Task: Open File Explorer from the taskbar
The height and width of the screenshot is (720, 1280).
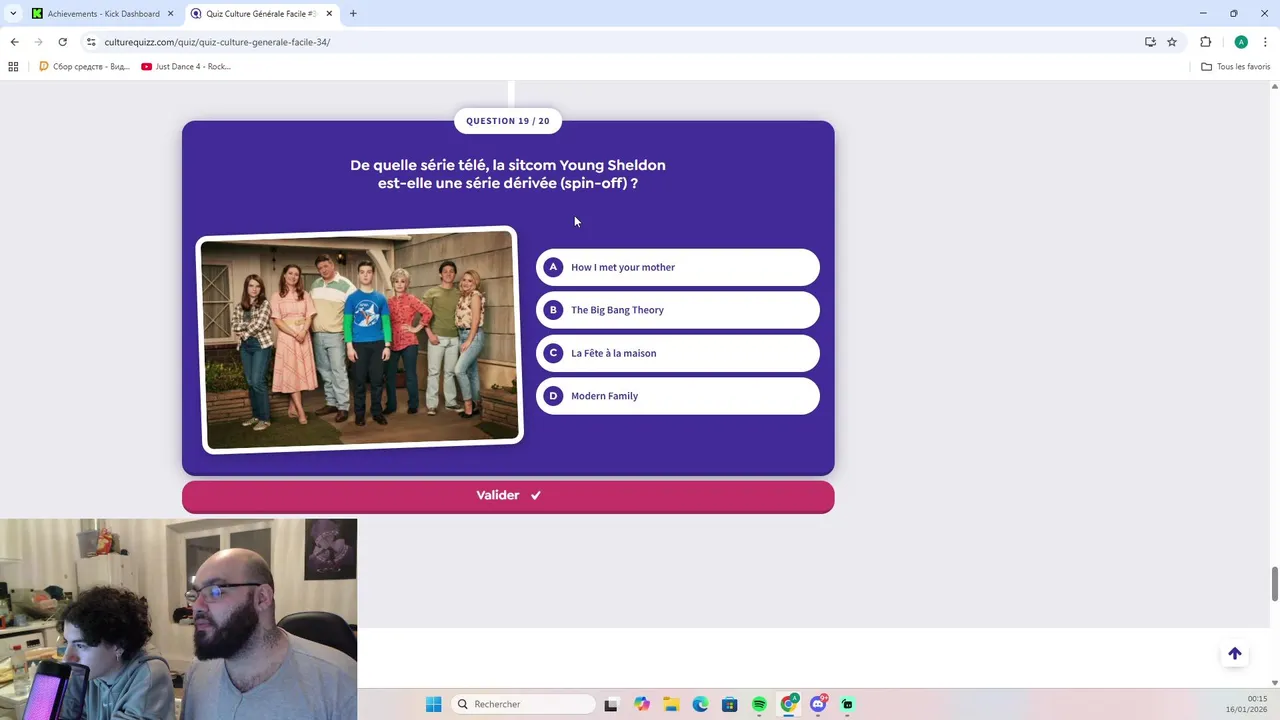Action: click(x=670, y=704)
